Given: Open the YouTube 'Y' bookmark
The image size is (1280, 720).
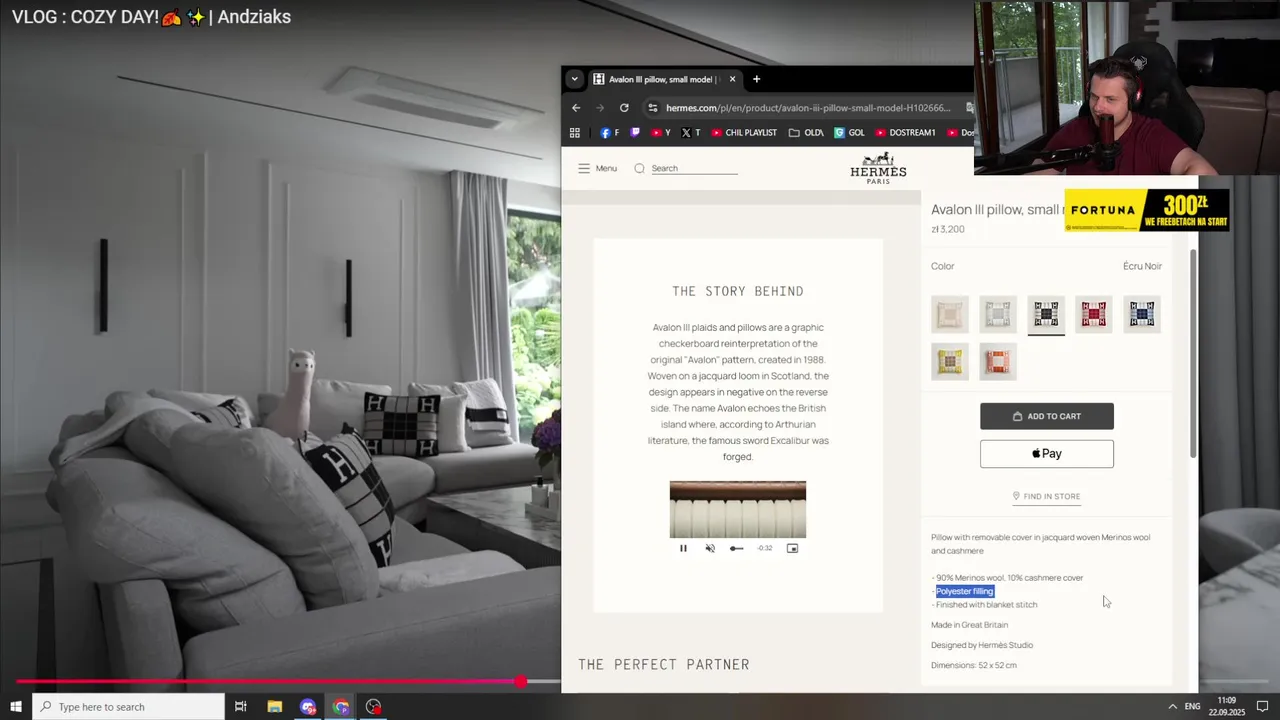Looking at the screenshot, I should tap(661, 132).
